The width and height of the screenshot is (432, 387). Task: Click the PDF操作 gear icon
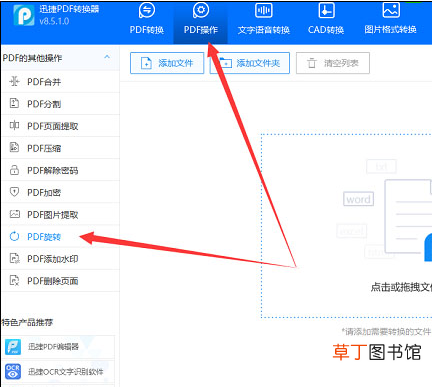pos(201,11)
